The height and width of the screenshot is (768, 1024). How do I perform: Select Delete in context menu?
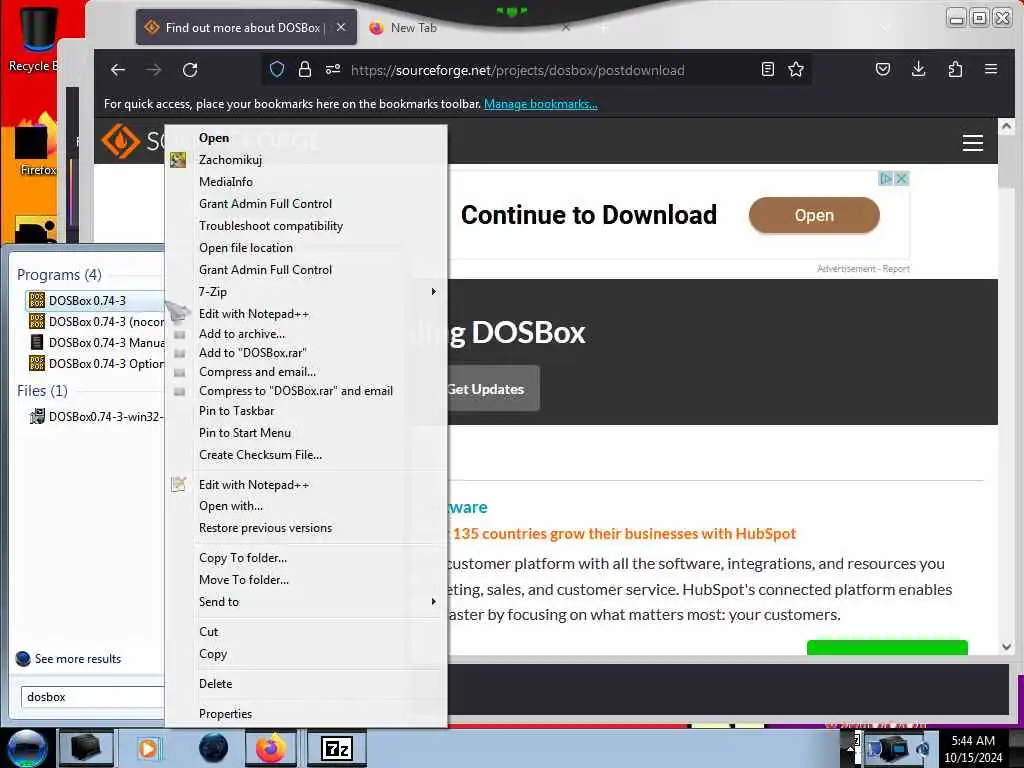216,684
